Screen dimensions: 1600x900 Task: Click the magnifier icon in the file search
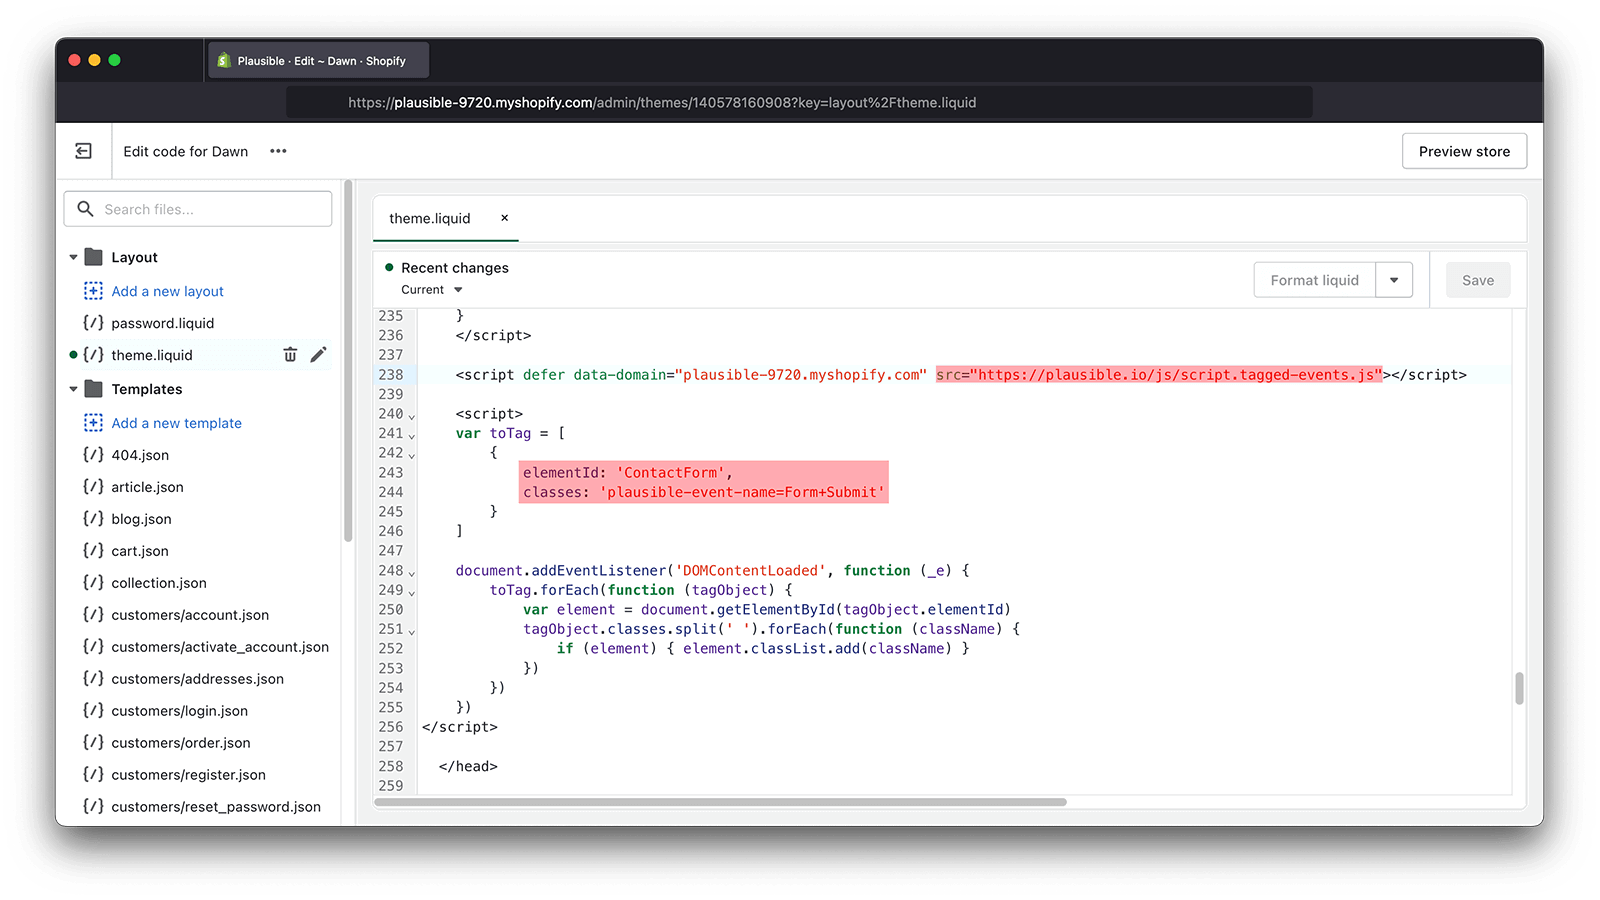pos(86,208)
